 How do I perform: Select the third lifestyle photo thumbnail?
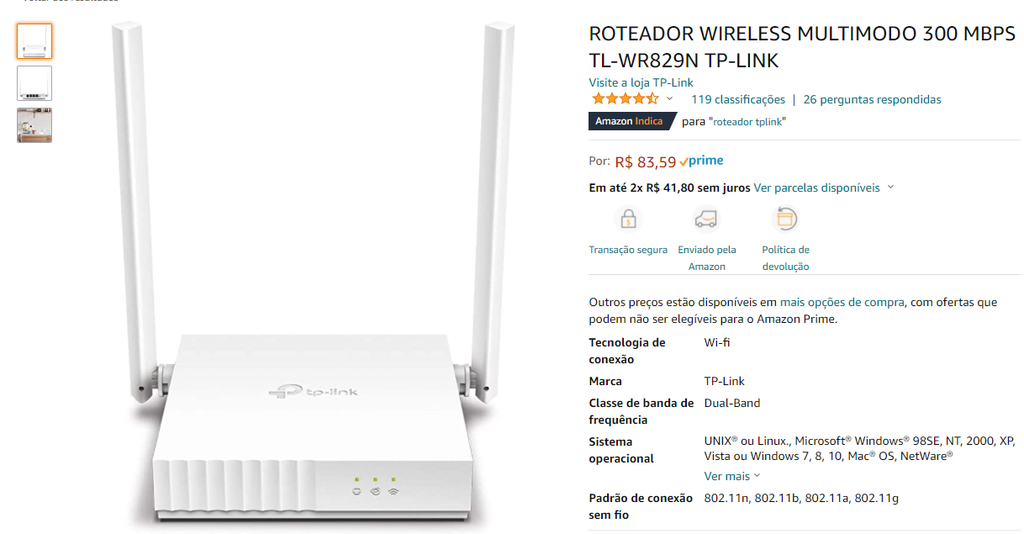(35, 125)
